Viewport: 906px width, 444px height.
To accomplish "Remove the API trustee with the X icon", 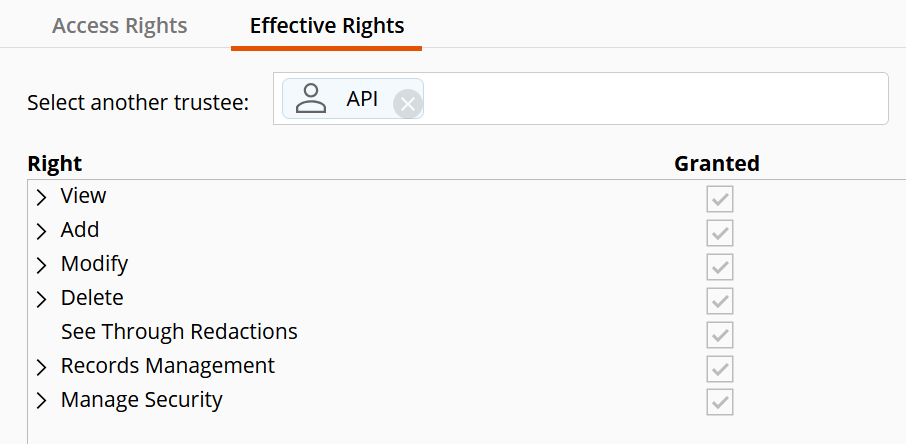I will tap(408, 104).
